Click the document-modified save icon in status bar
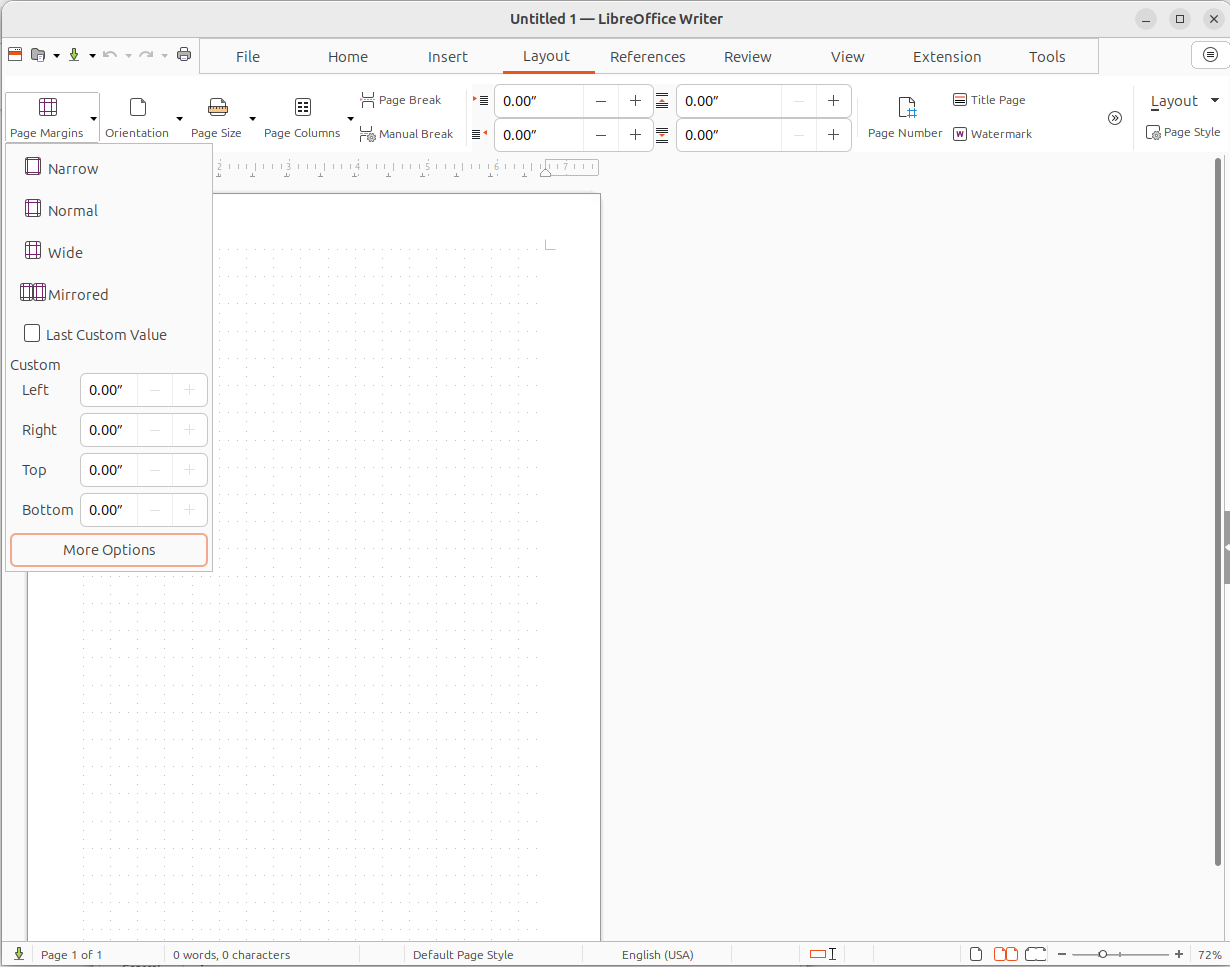Image resolution: width=1230 pixels, height=967 pixels. pos(18,954)
